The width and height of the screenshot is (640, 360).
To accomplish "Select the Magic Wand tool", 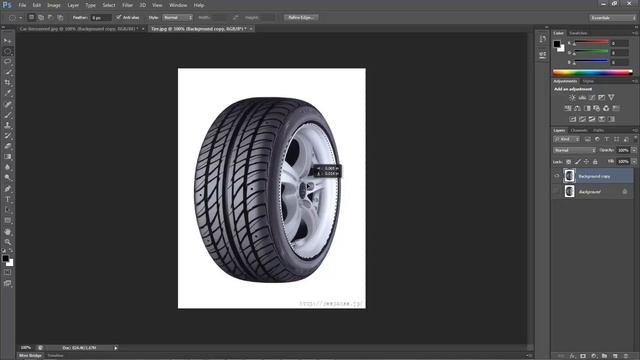I will click(x=7, y=72).
